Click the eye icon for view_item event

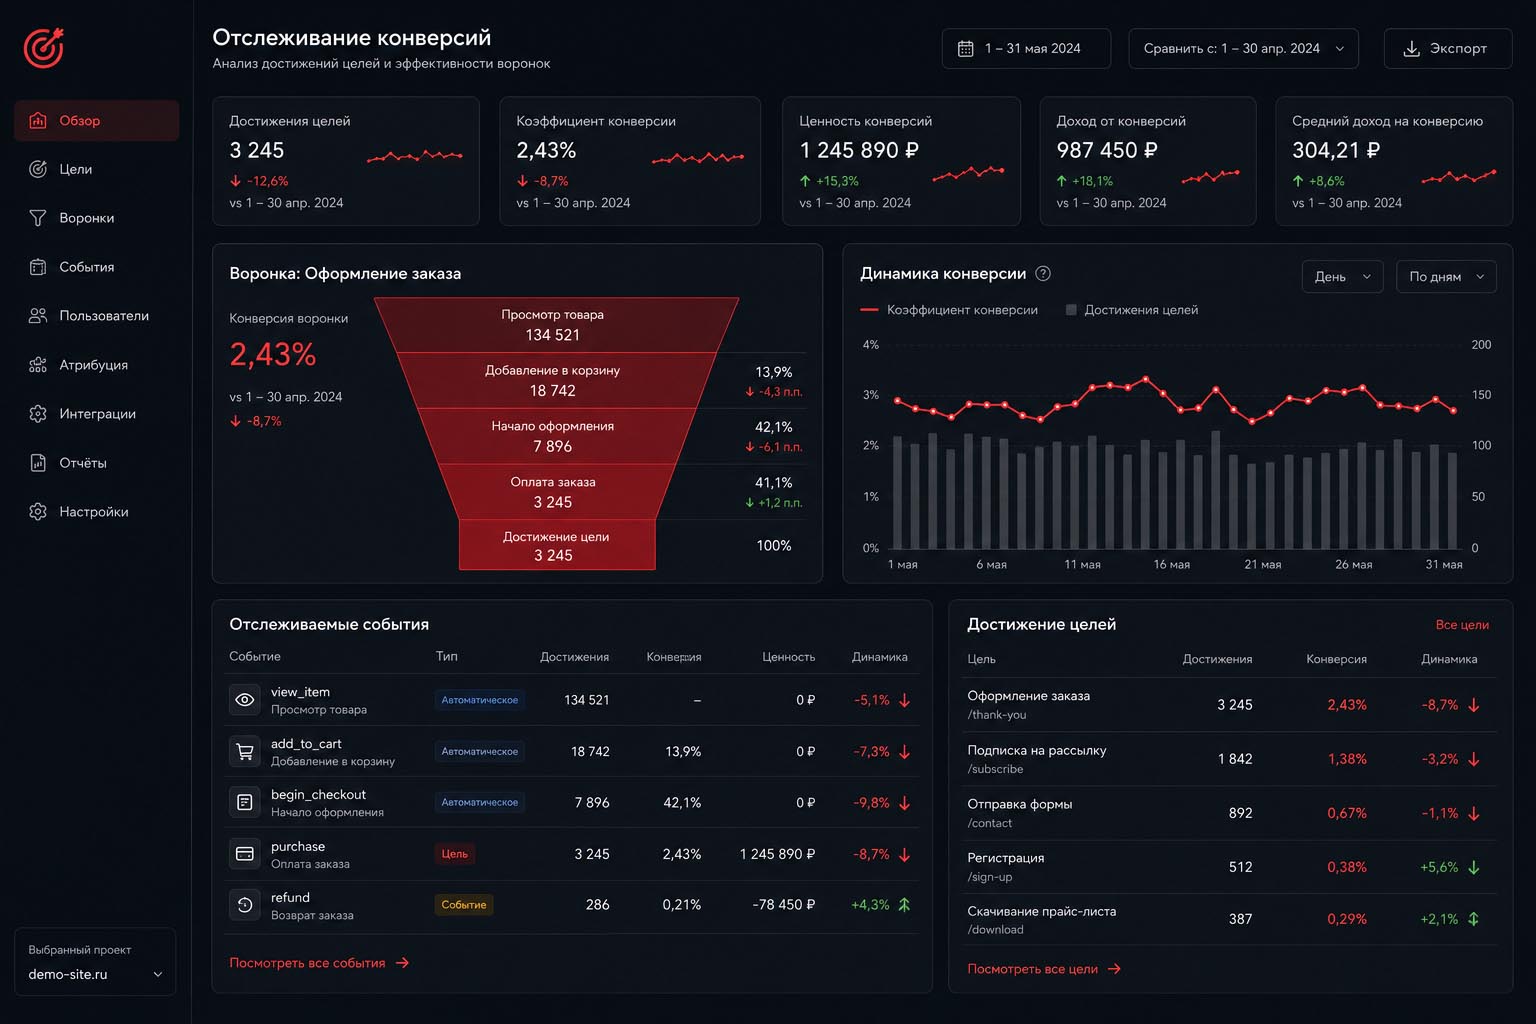click(244, 700)
